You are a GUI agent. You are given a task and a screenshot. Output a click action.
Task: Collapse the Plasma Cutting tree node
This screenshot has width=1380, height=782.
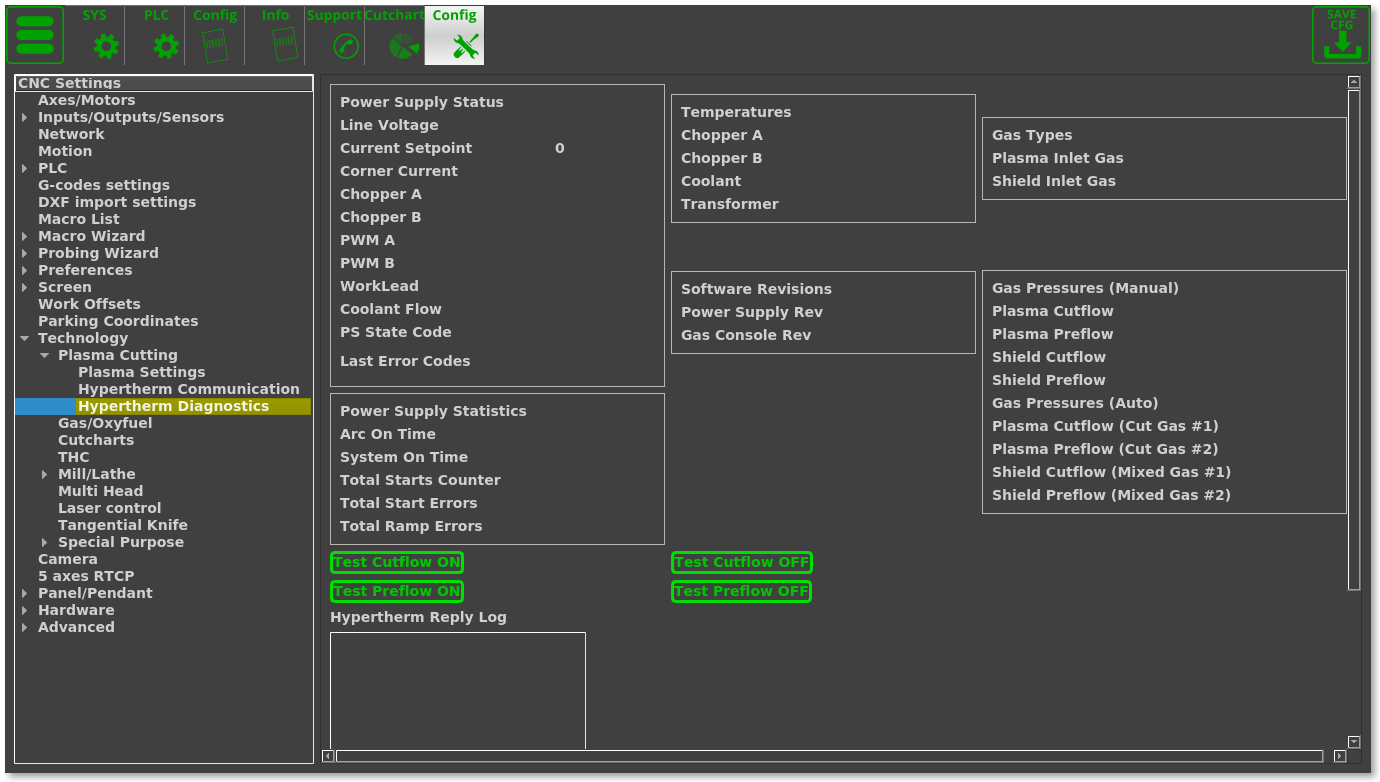pos(45,356)
